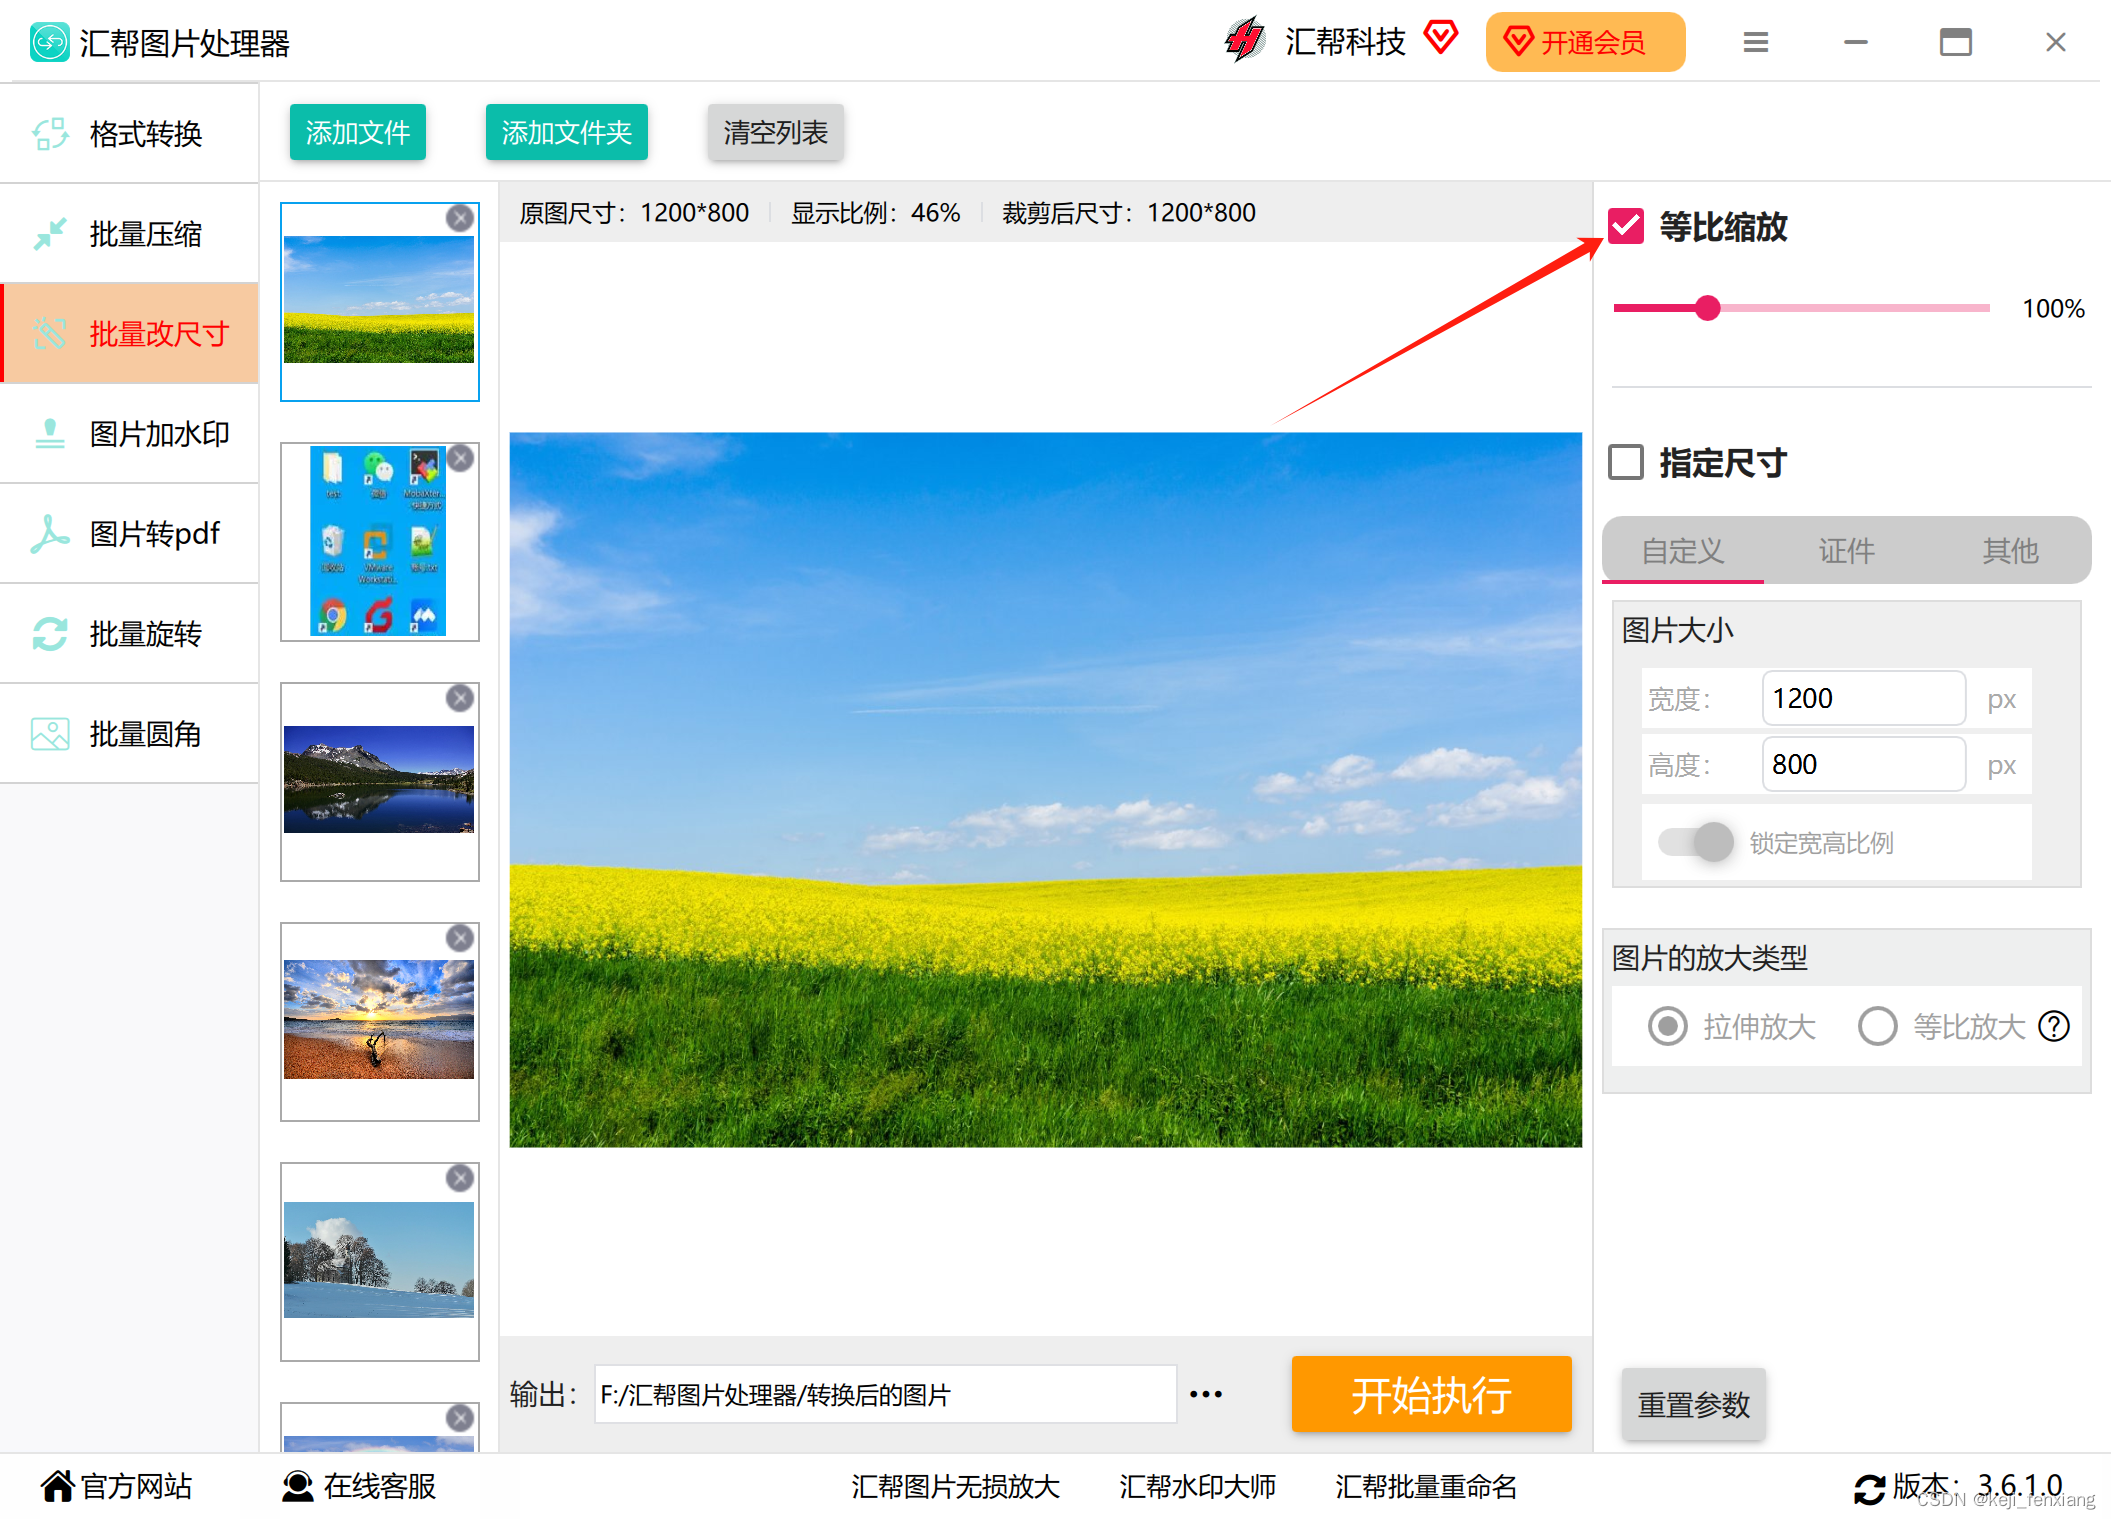Select the snowy trees image thumbnail
Screen dimensions: 2111x1519
point(380,1262)
